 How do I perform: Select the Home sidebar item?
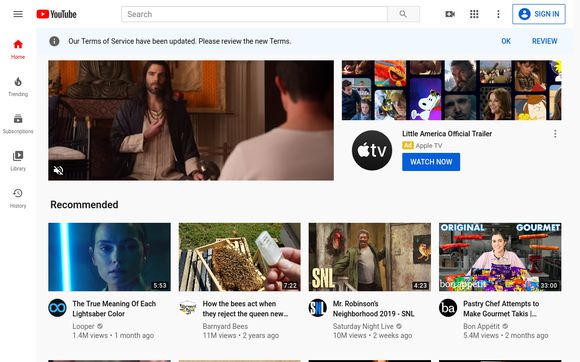18,50
